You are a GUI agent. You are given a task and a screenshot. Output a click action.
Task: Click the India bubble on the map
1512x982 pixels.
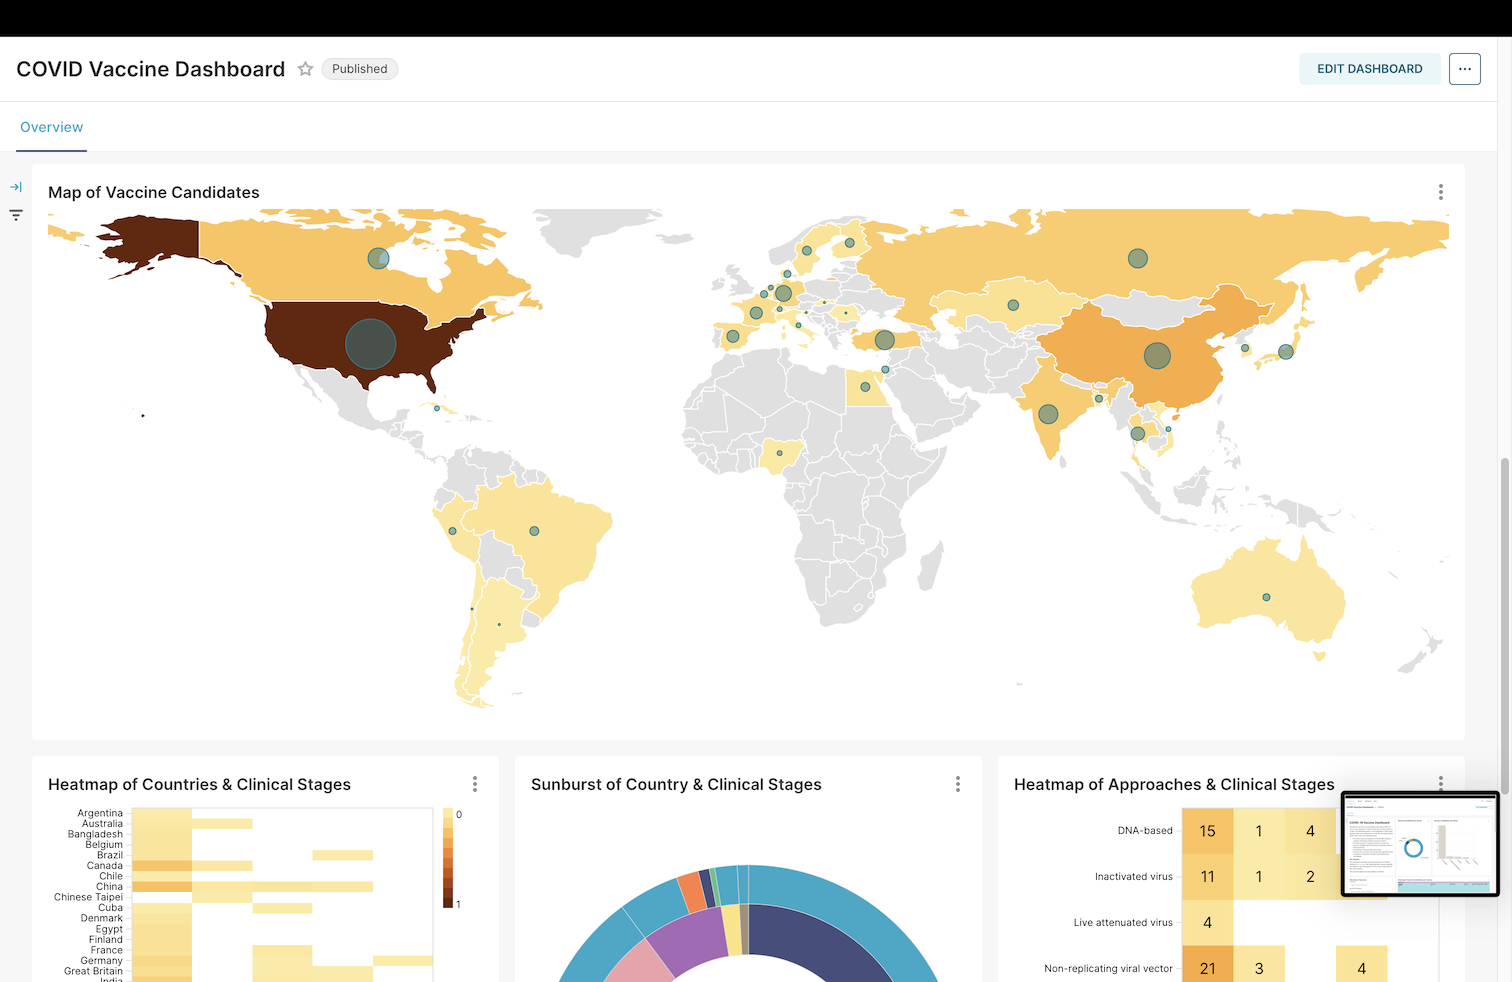[1048, 414]
